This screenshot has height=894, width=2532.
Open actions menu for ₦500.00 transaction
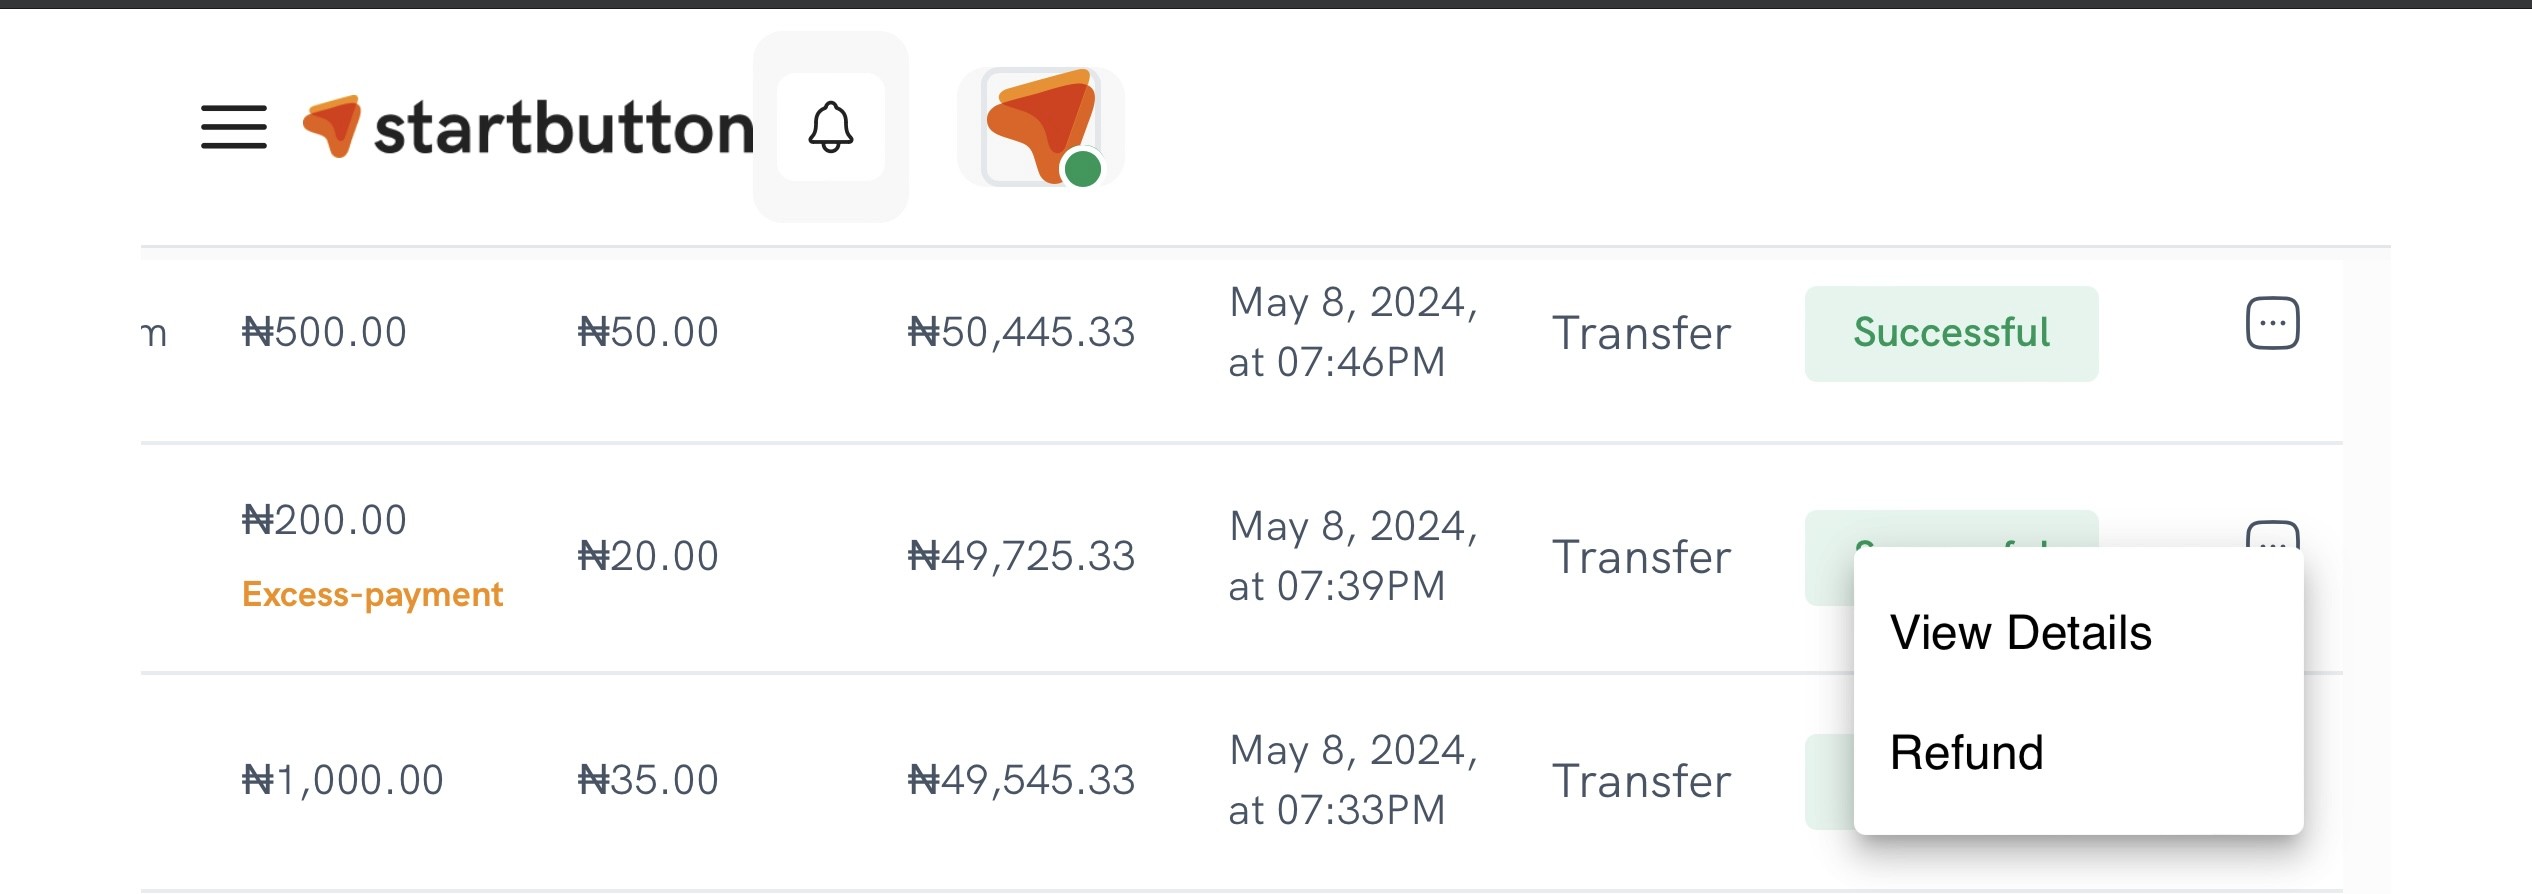[x=2272, y=323]
